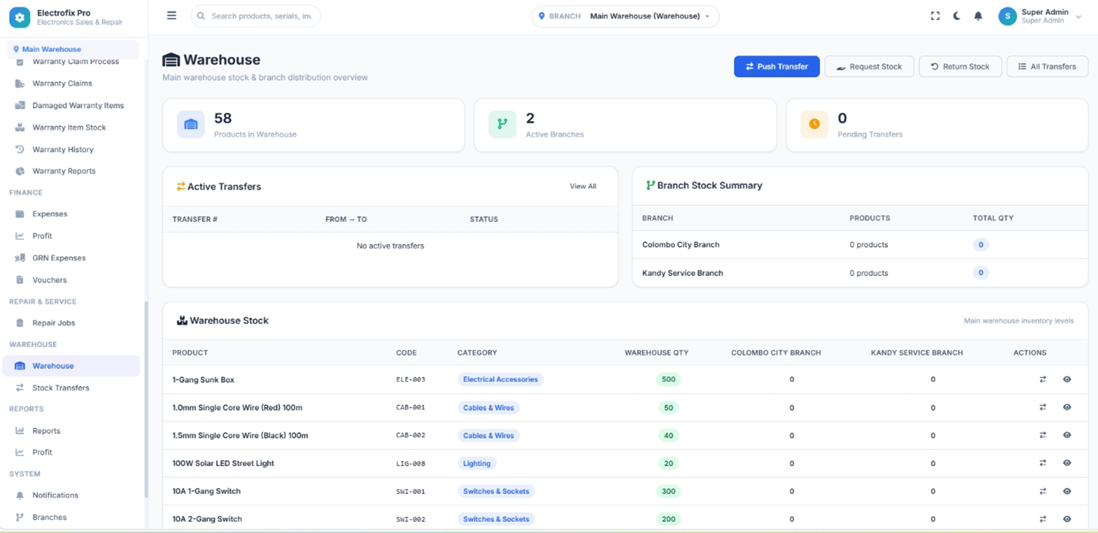
Task: Click Request Stock button
Action: (869, 67)
